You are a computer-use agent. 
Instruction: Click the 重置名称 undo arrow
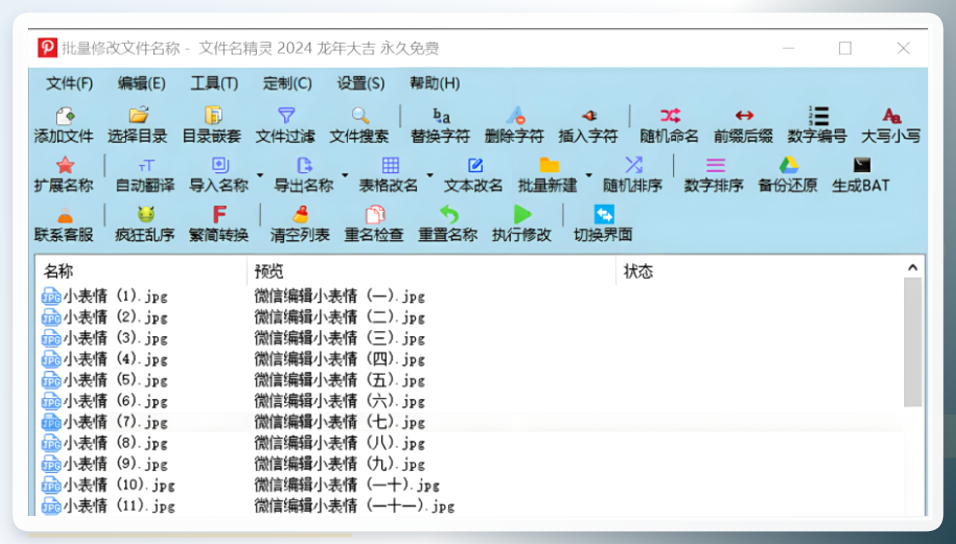(x=449, y=214)
